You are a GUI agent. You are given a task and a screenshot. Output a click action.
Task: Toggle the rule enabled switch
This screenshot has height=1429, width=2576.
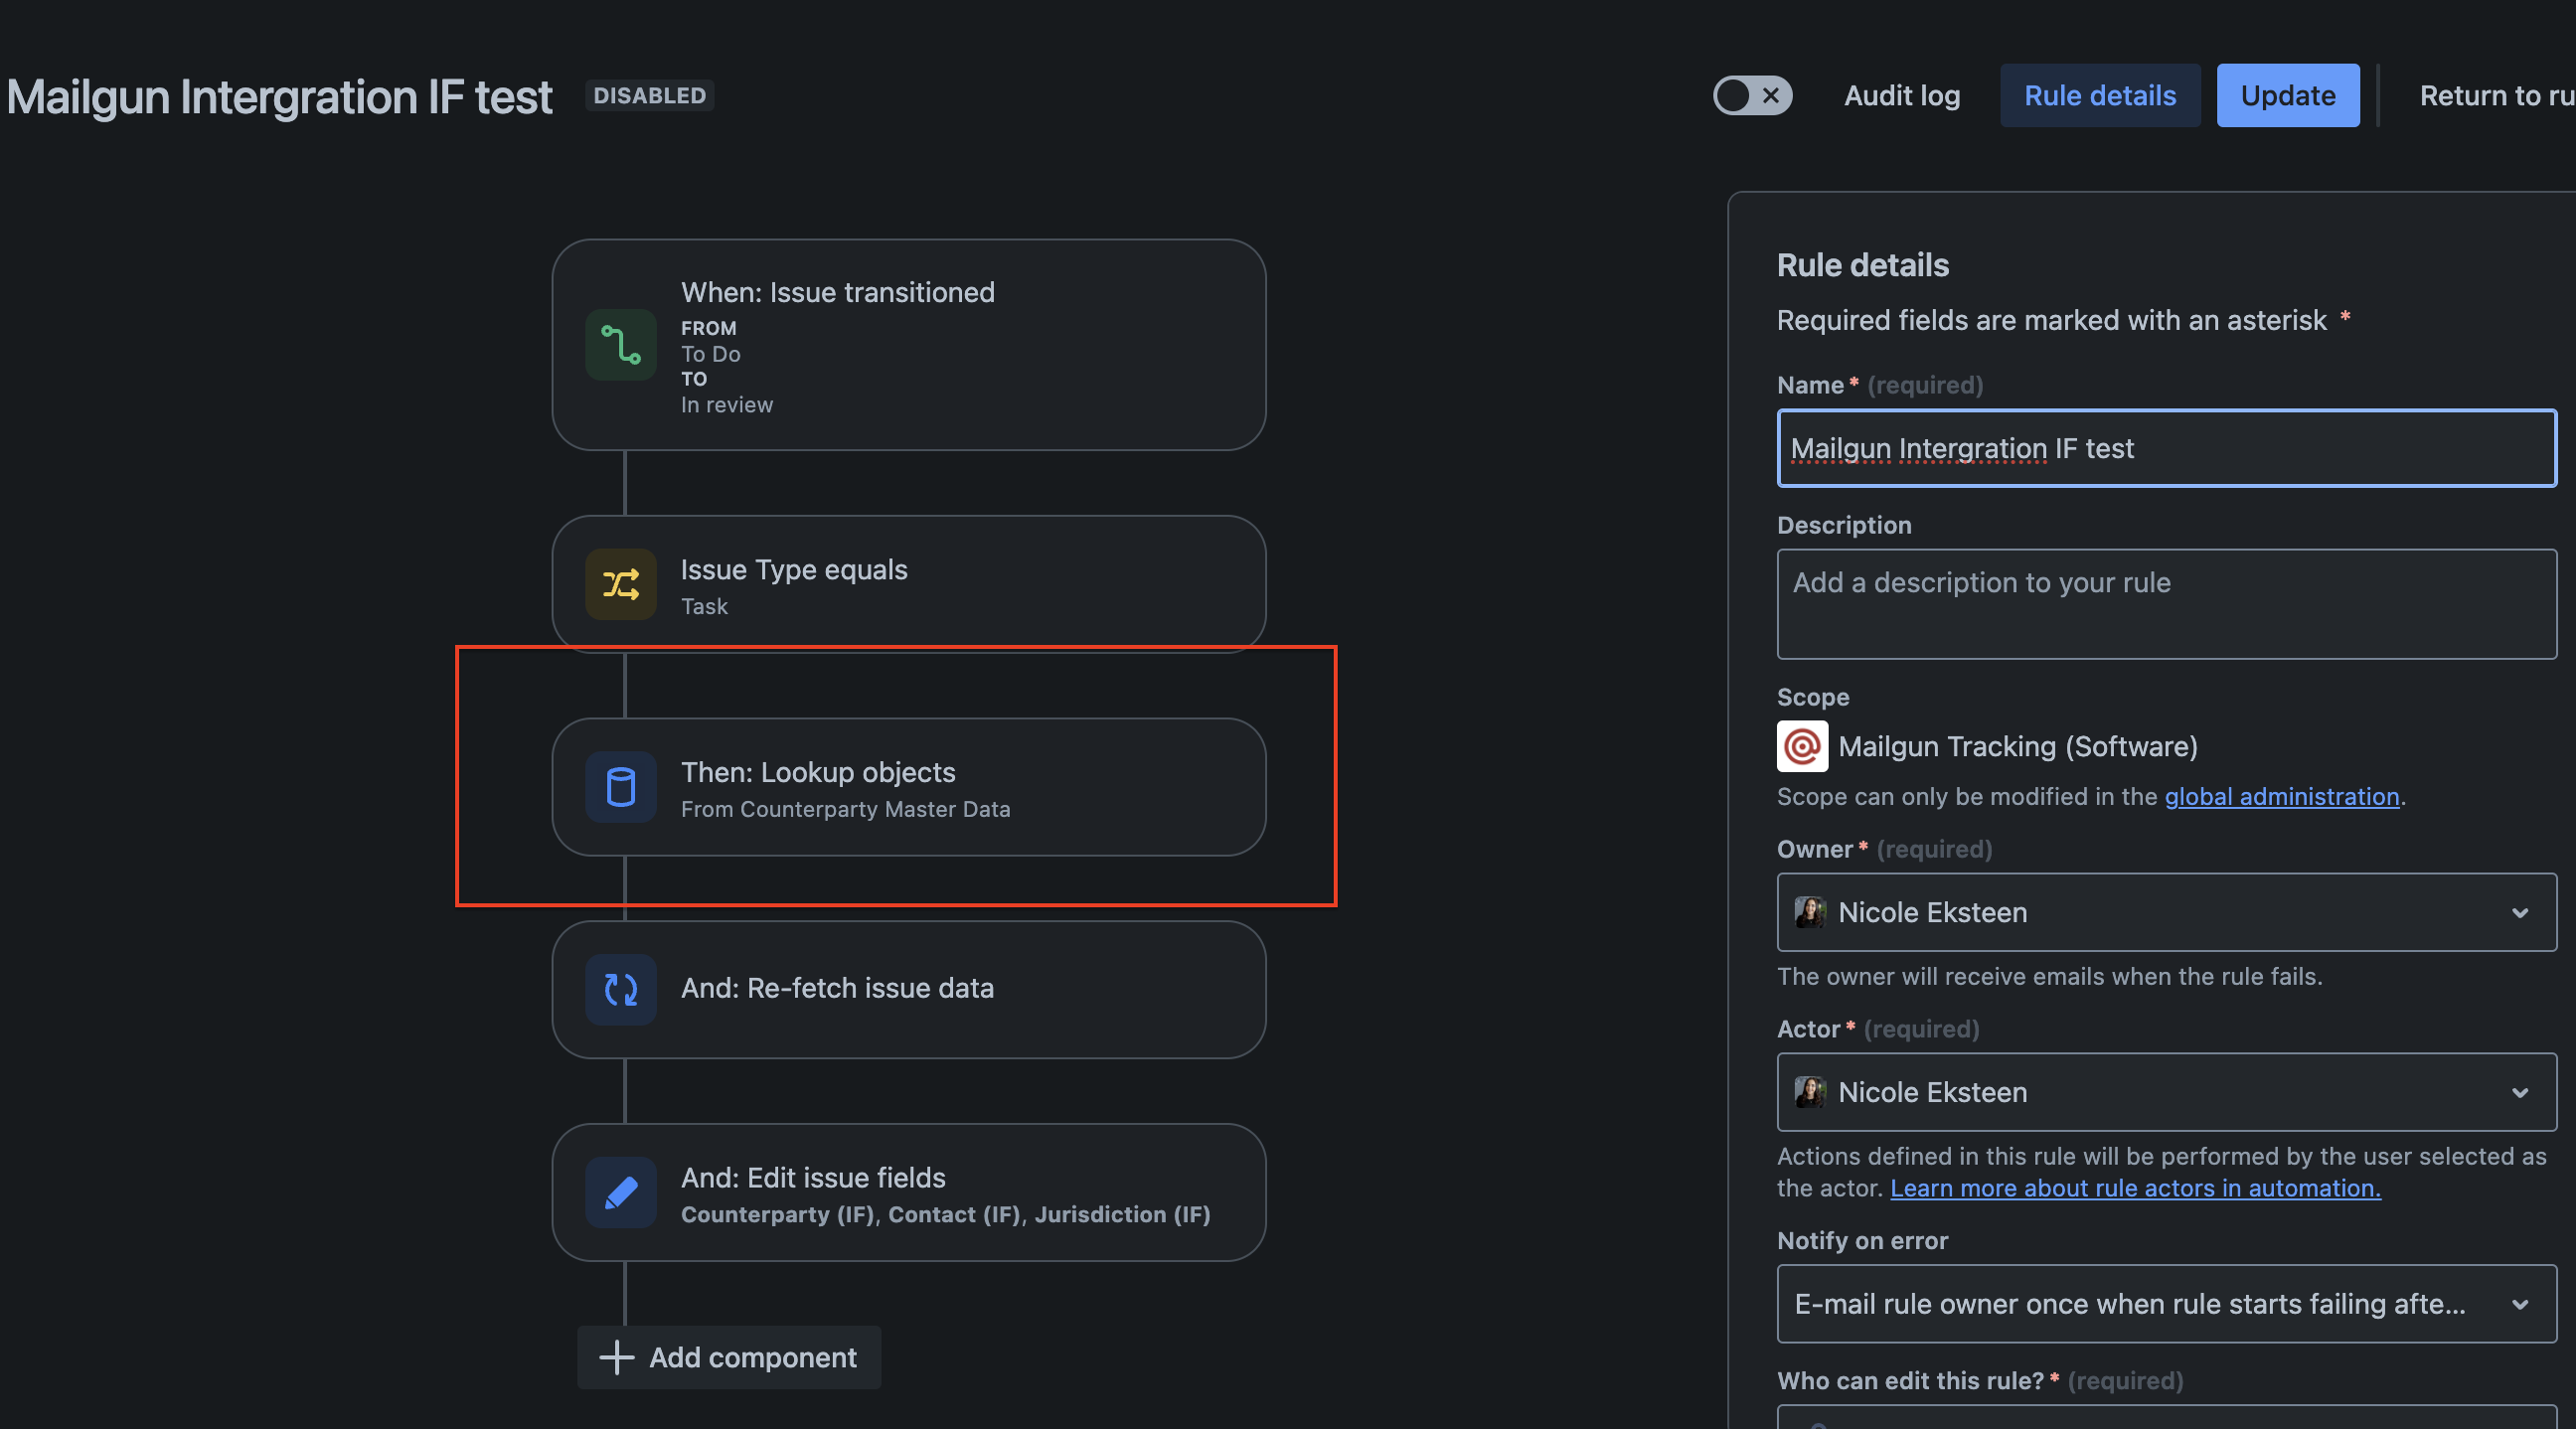click(1752, 96)
